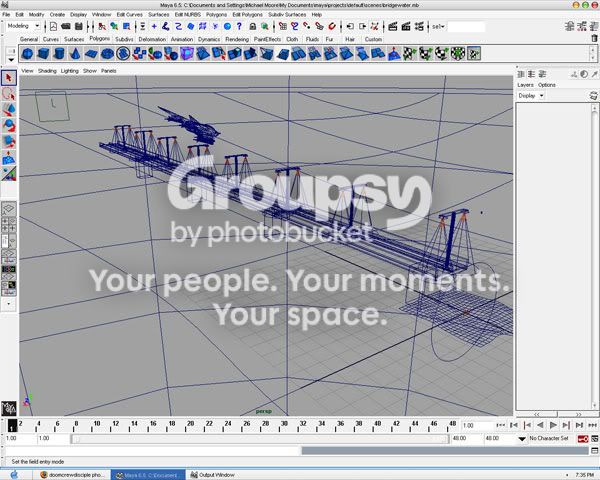Click the shelf trash can icon
Viewport: 600px width, 480px height.
(x=594, y=39)
